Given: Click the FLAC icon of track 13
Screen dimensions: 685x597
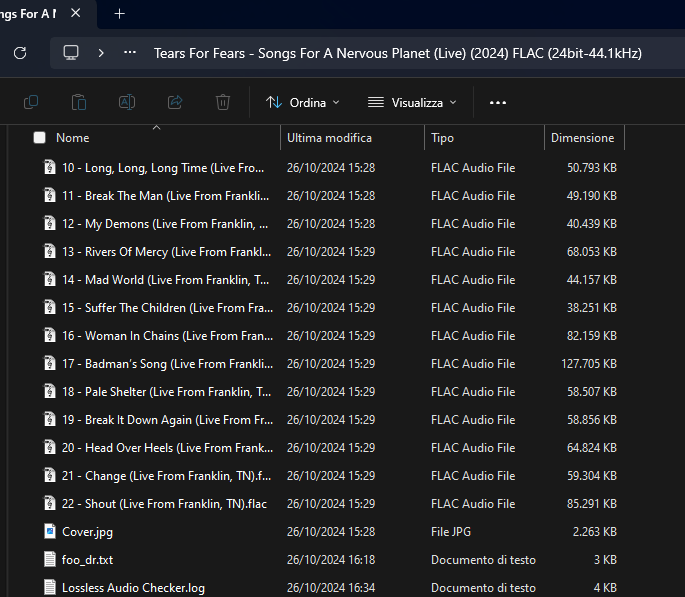Looking at the screenshot, I should coord(50,251).
